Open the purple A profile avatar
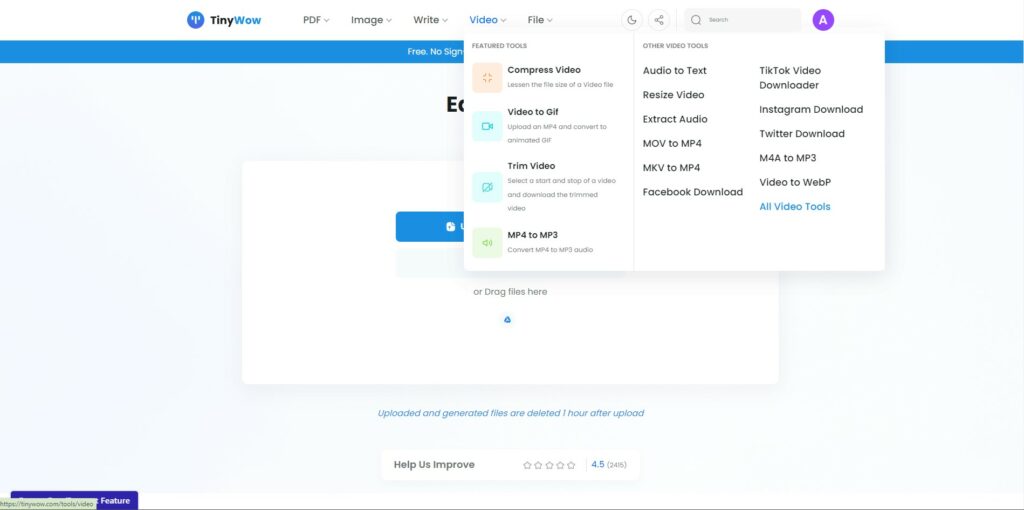 coord(823,20)
